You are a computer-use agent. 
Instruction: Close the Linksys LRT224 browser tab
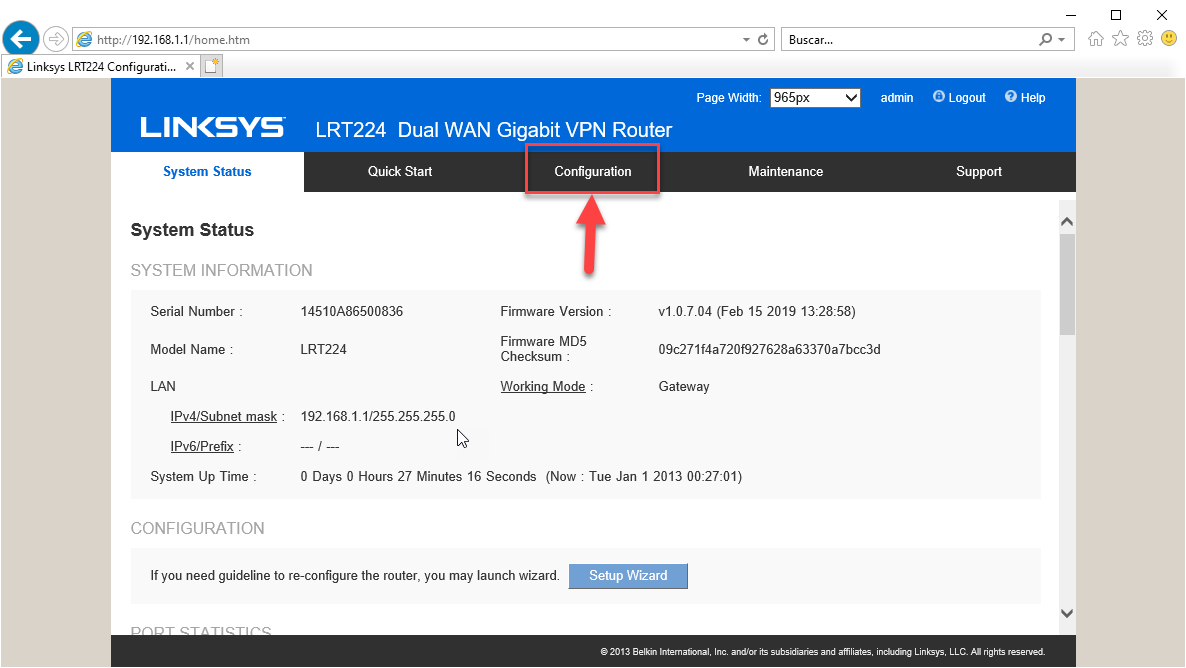point(190,66)
